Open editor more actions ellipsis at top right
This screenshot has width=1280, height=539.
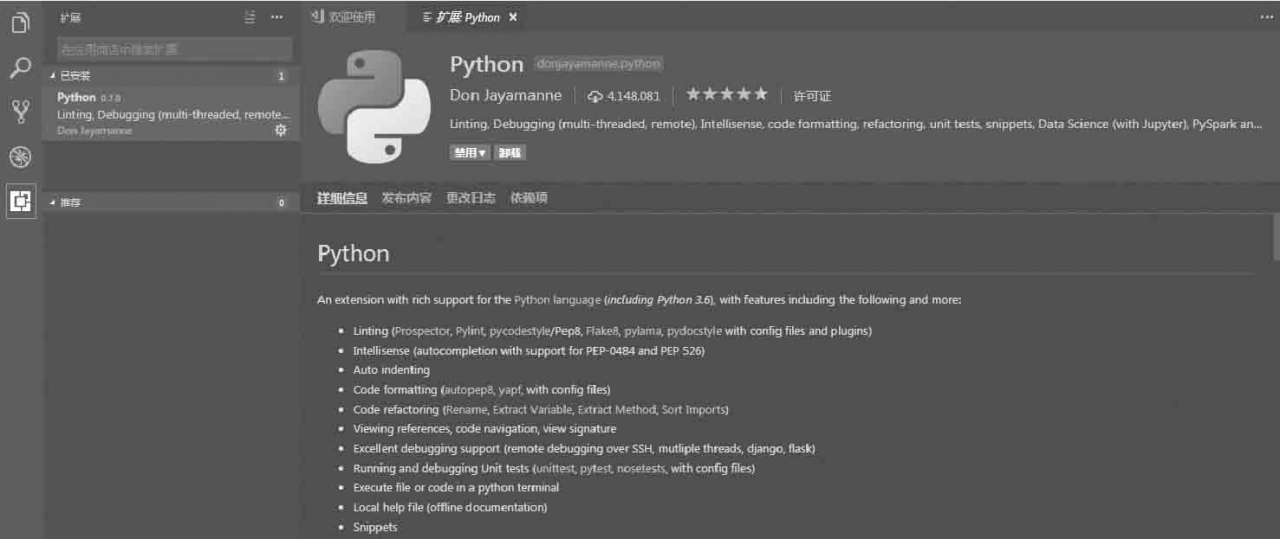[1267, 17]
